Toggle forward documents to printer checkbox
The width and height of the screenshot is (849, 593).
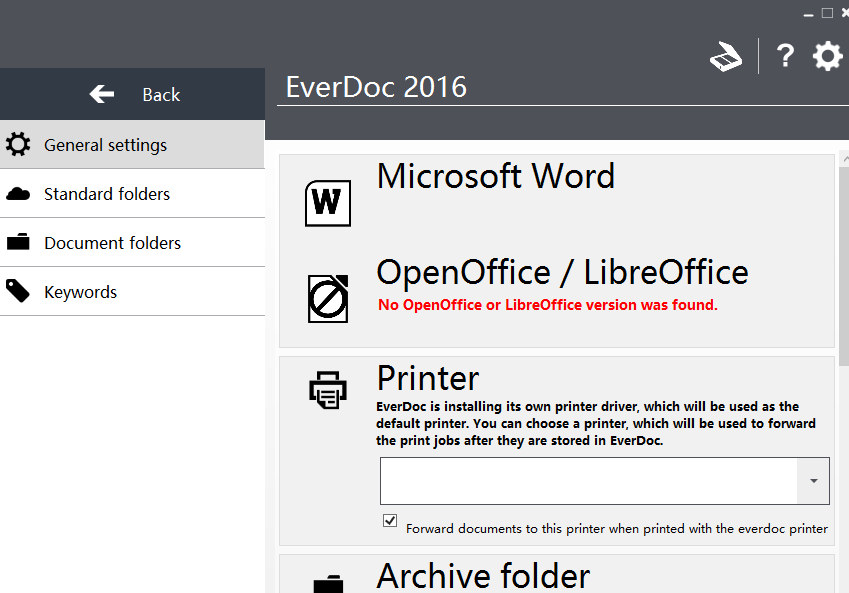[390, 521]
